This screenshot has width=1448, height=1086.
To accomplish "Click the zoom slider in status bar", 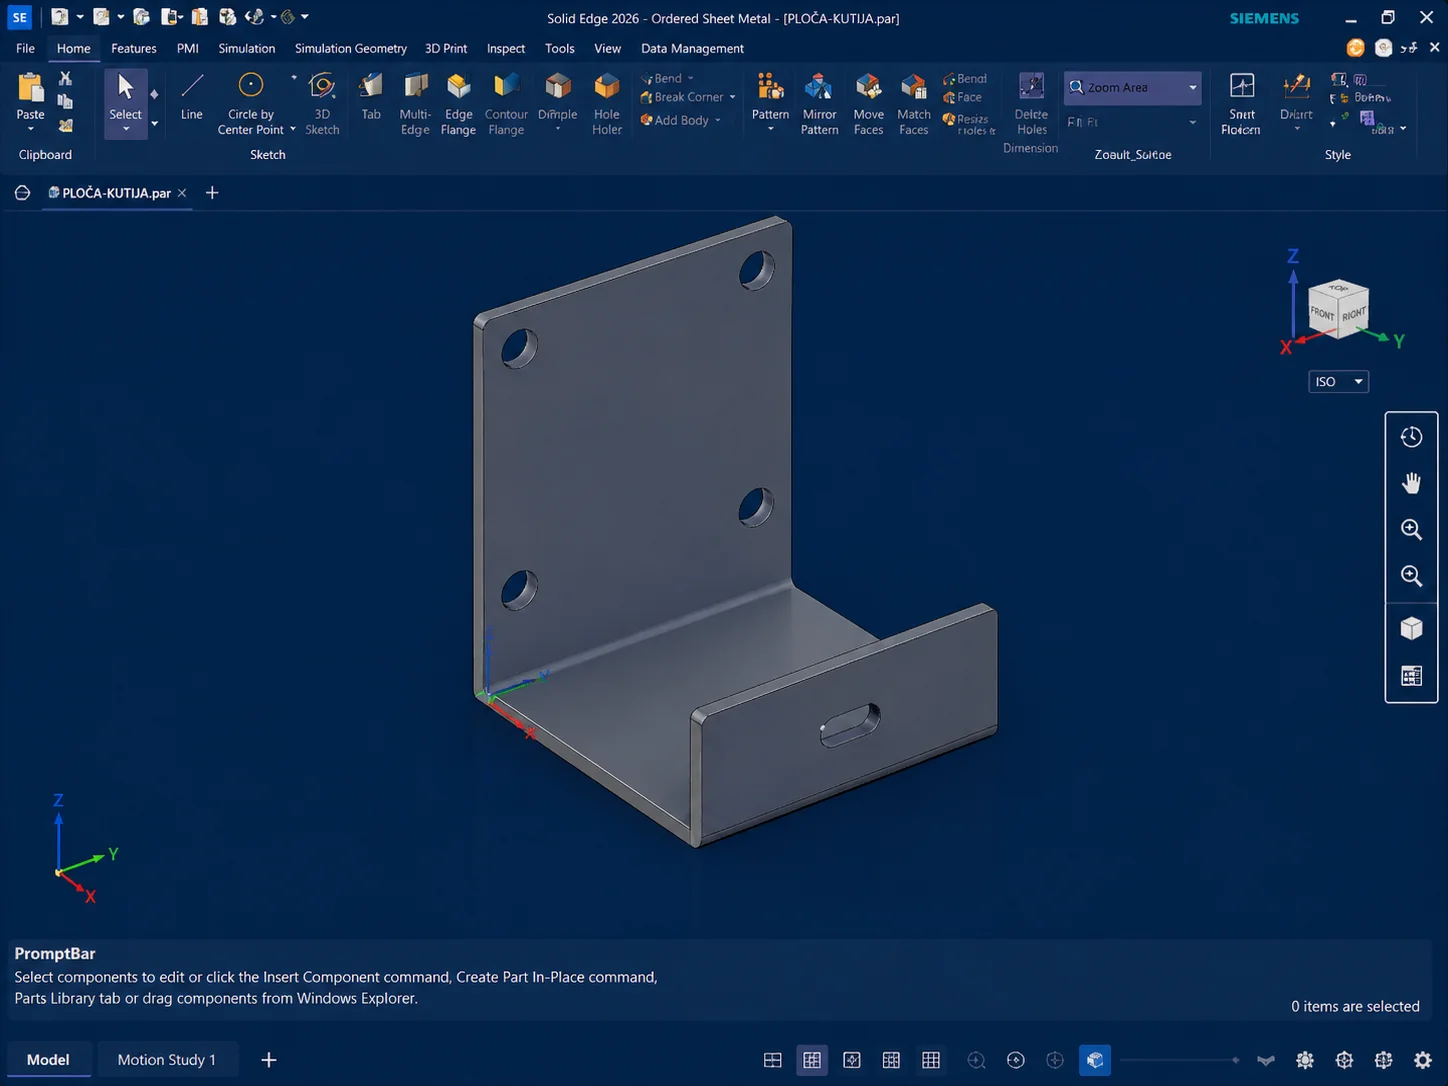I will [x=1180, y=1060].
